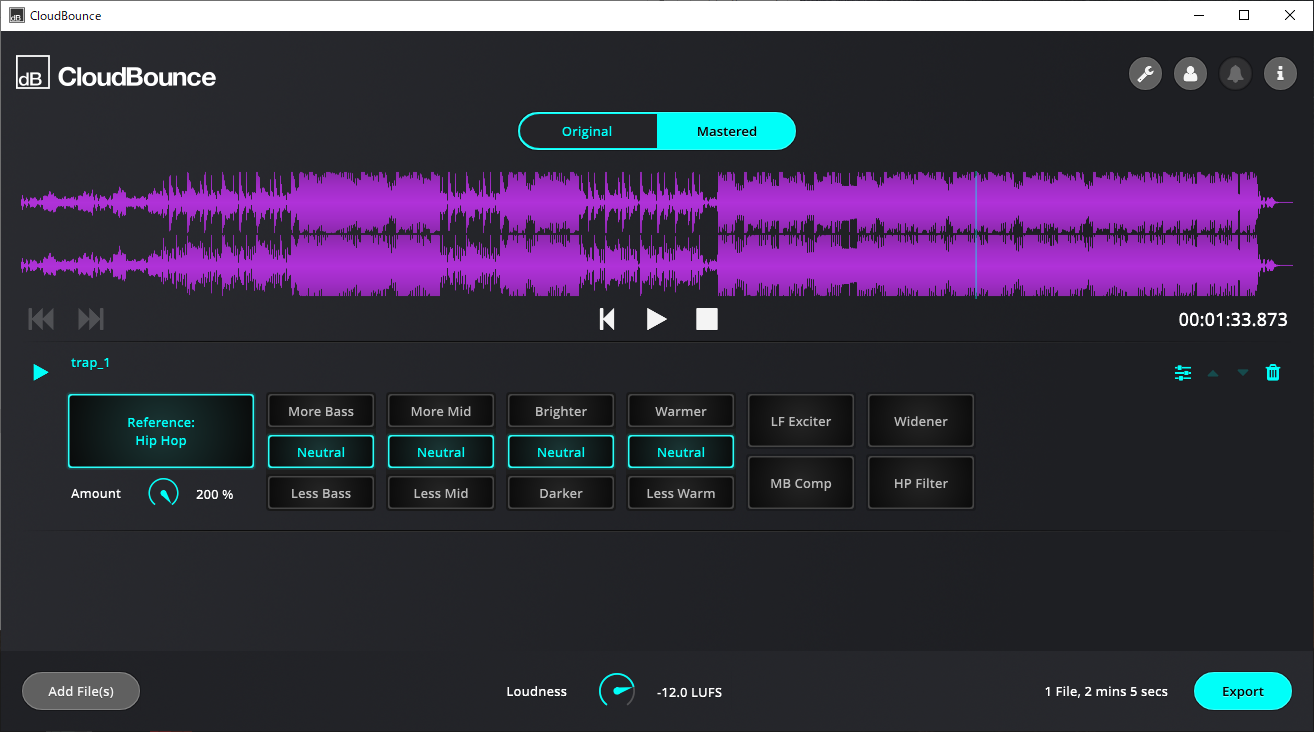Click the Export button
The height and width of the screenshot is (732, 1314).
pyautogui.click(x=1243, y=691)
